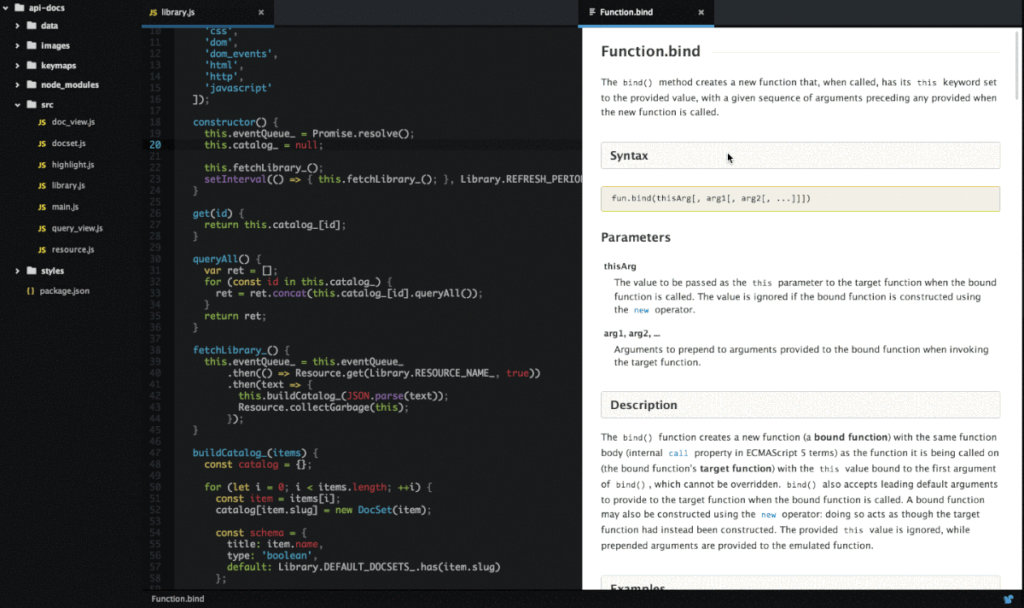Click the node_modules folder icon
The height and width of the screenshot is (608, 1024).
(33, 85)
